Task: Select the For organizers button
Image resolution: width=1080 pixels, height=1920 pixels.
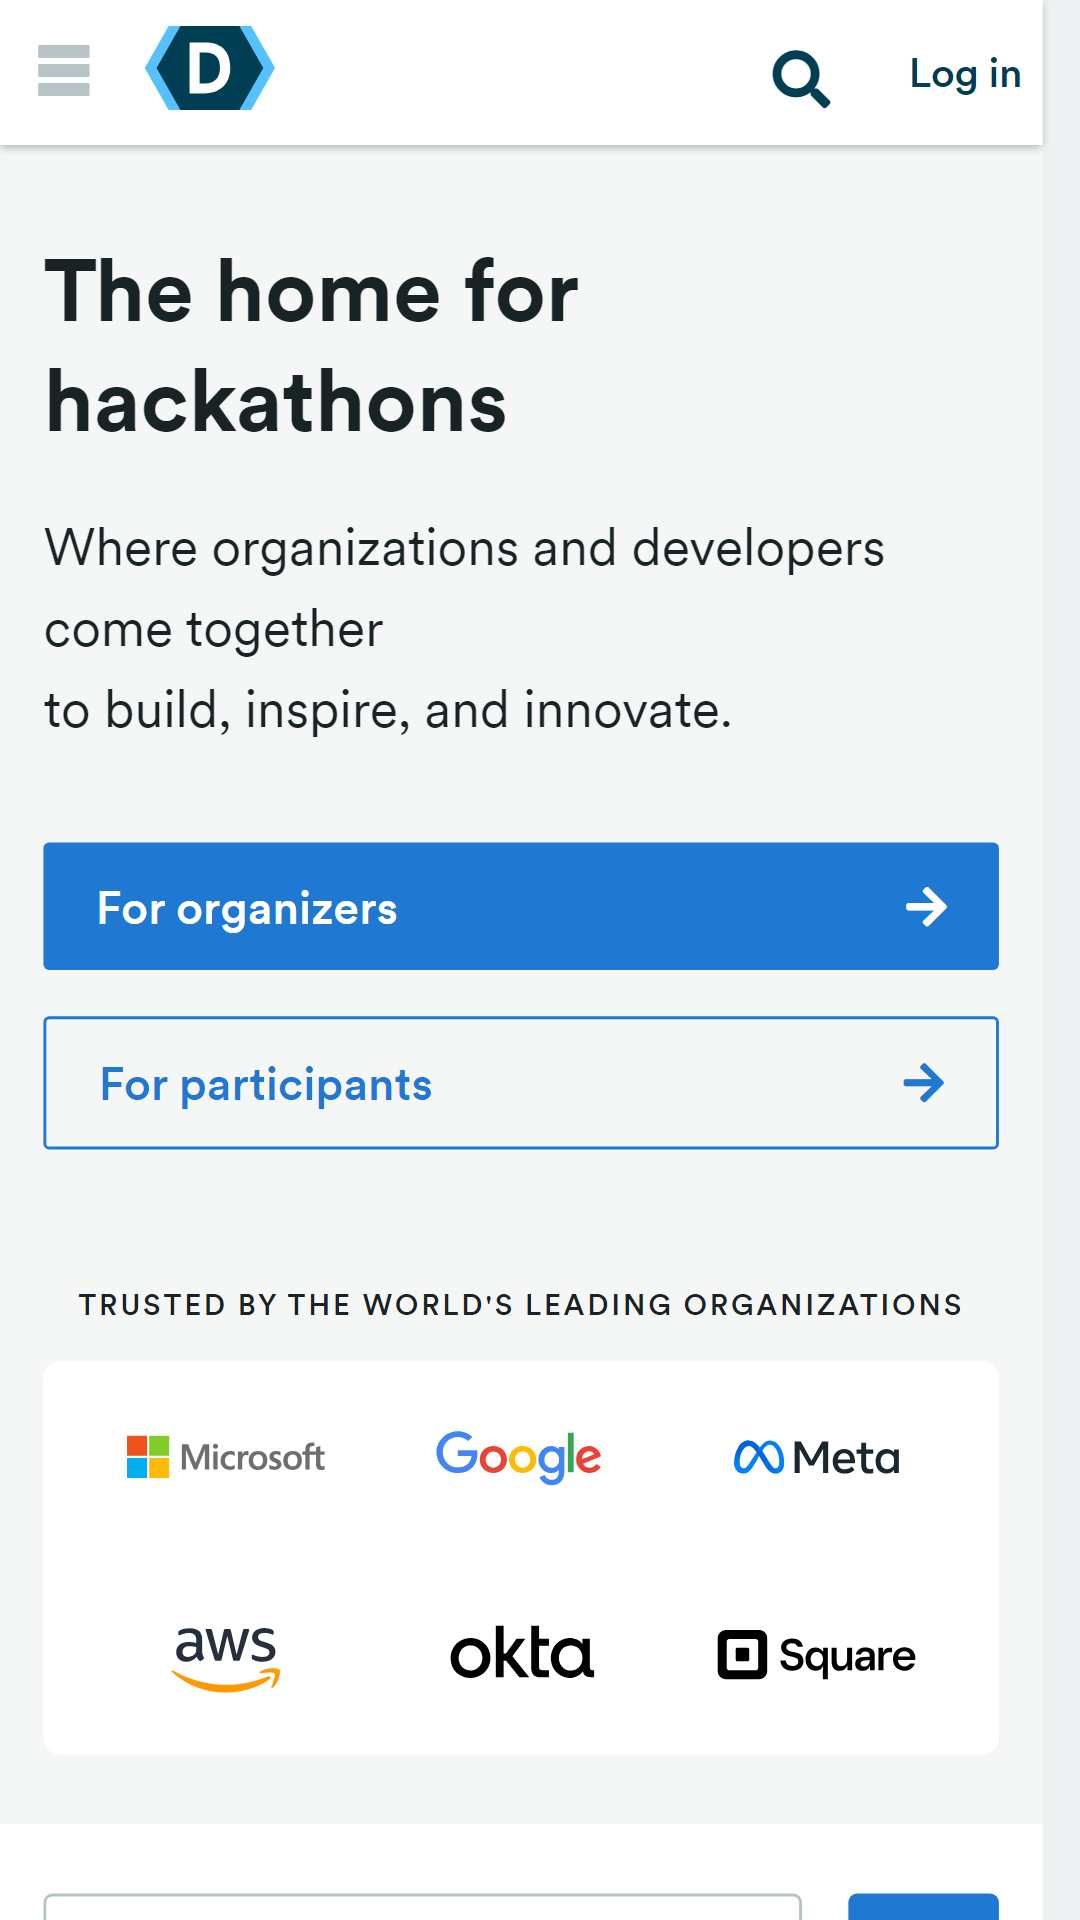Action: click(x=521, y=906)
